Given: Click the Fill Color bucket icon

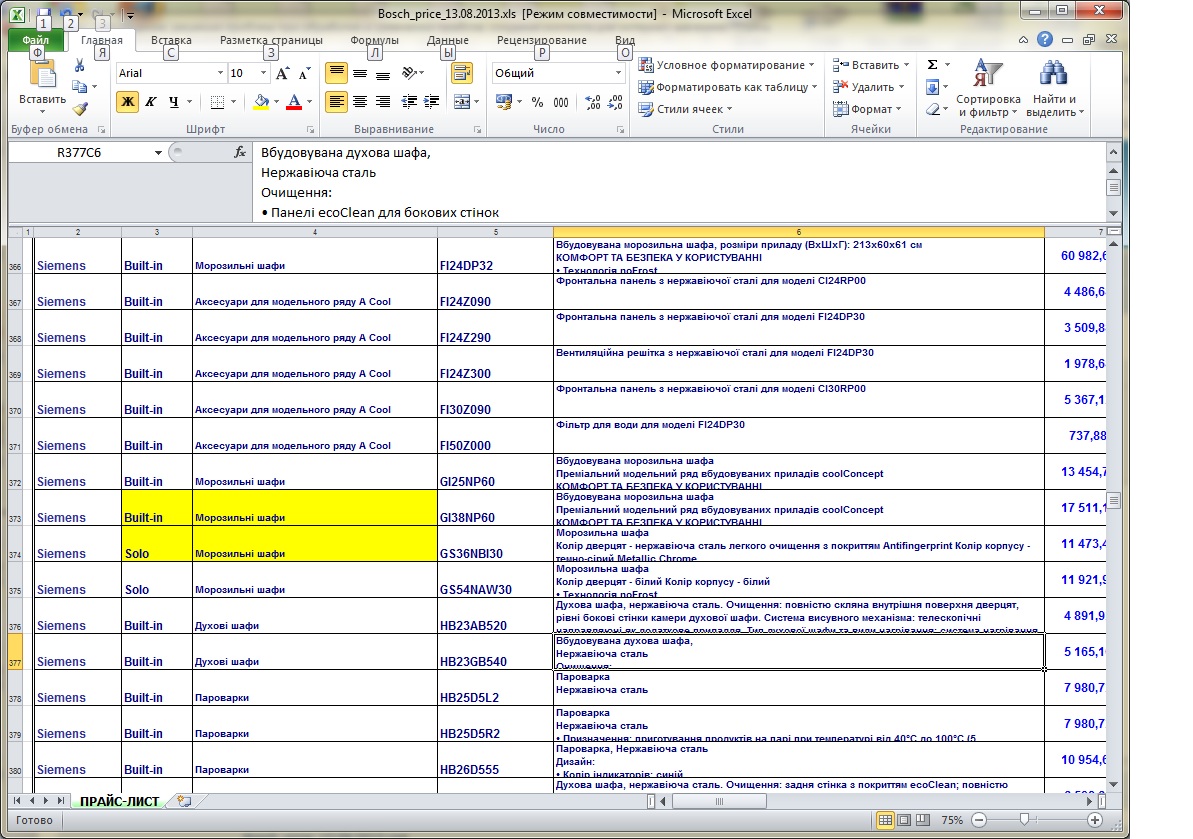Looking at the screenshot, I should click(x=262, y=101).
